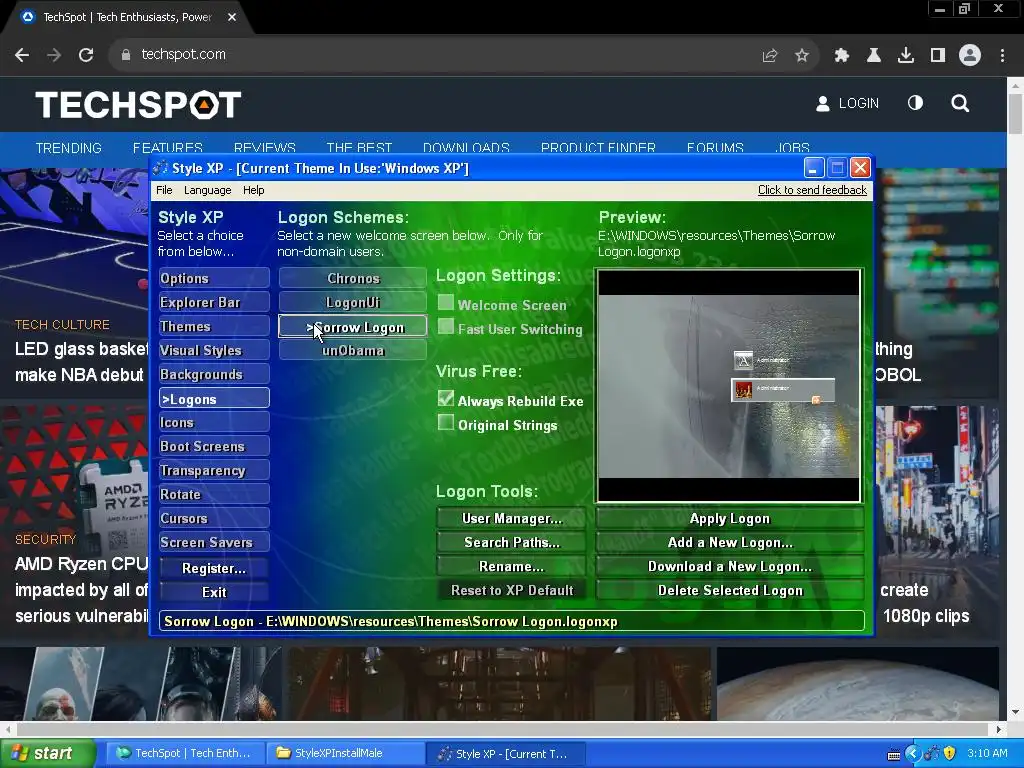Viewport: 1024px width, 768px height.
Task: Click Download a New Logon
Action: [730, 566]
